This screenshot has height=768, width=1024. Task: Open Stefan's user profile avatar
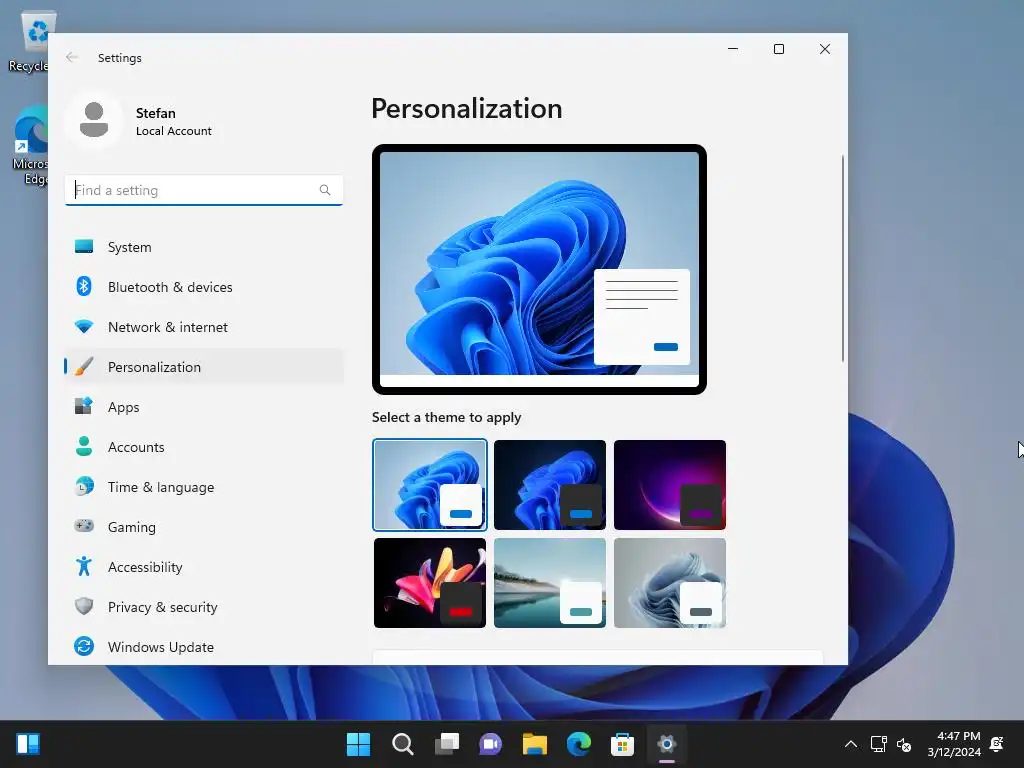click(x=94, y=120)
